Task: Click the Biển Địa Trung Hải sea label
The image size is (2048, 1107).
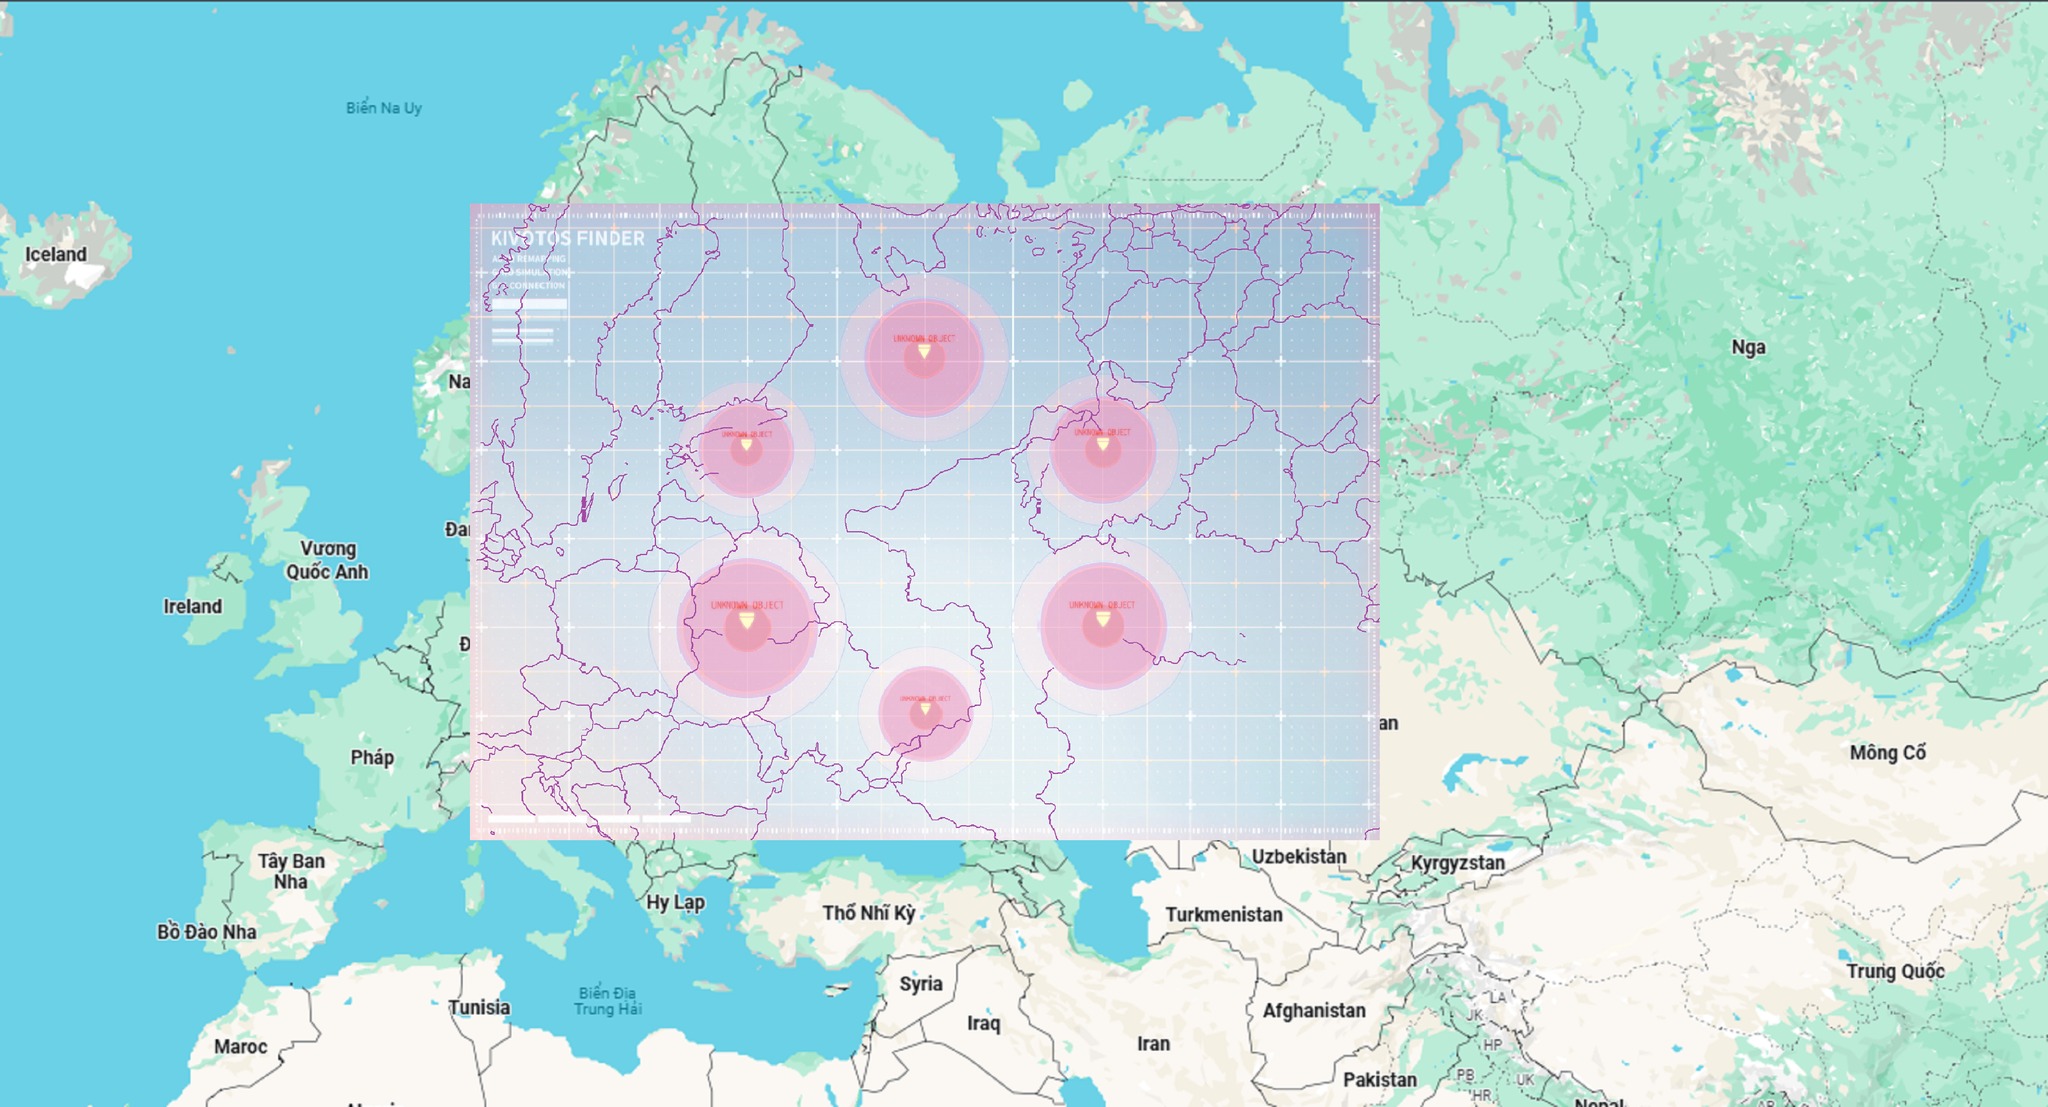Action: 607,1001
